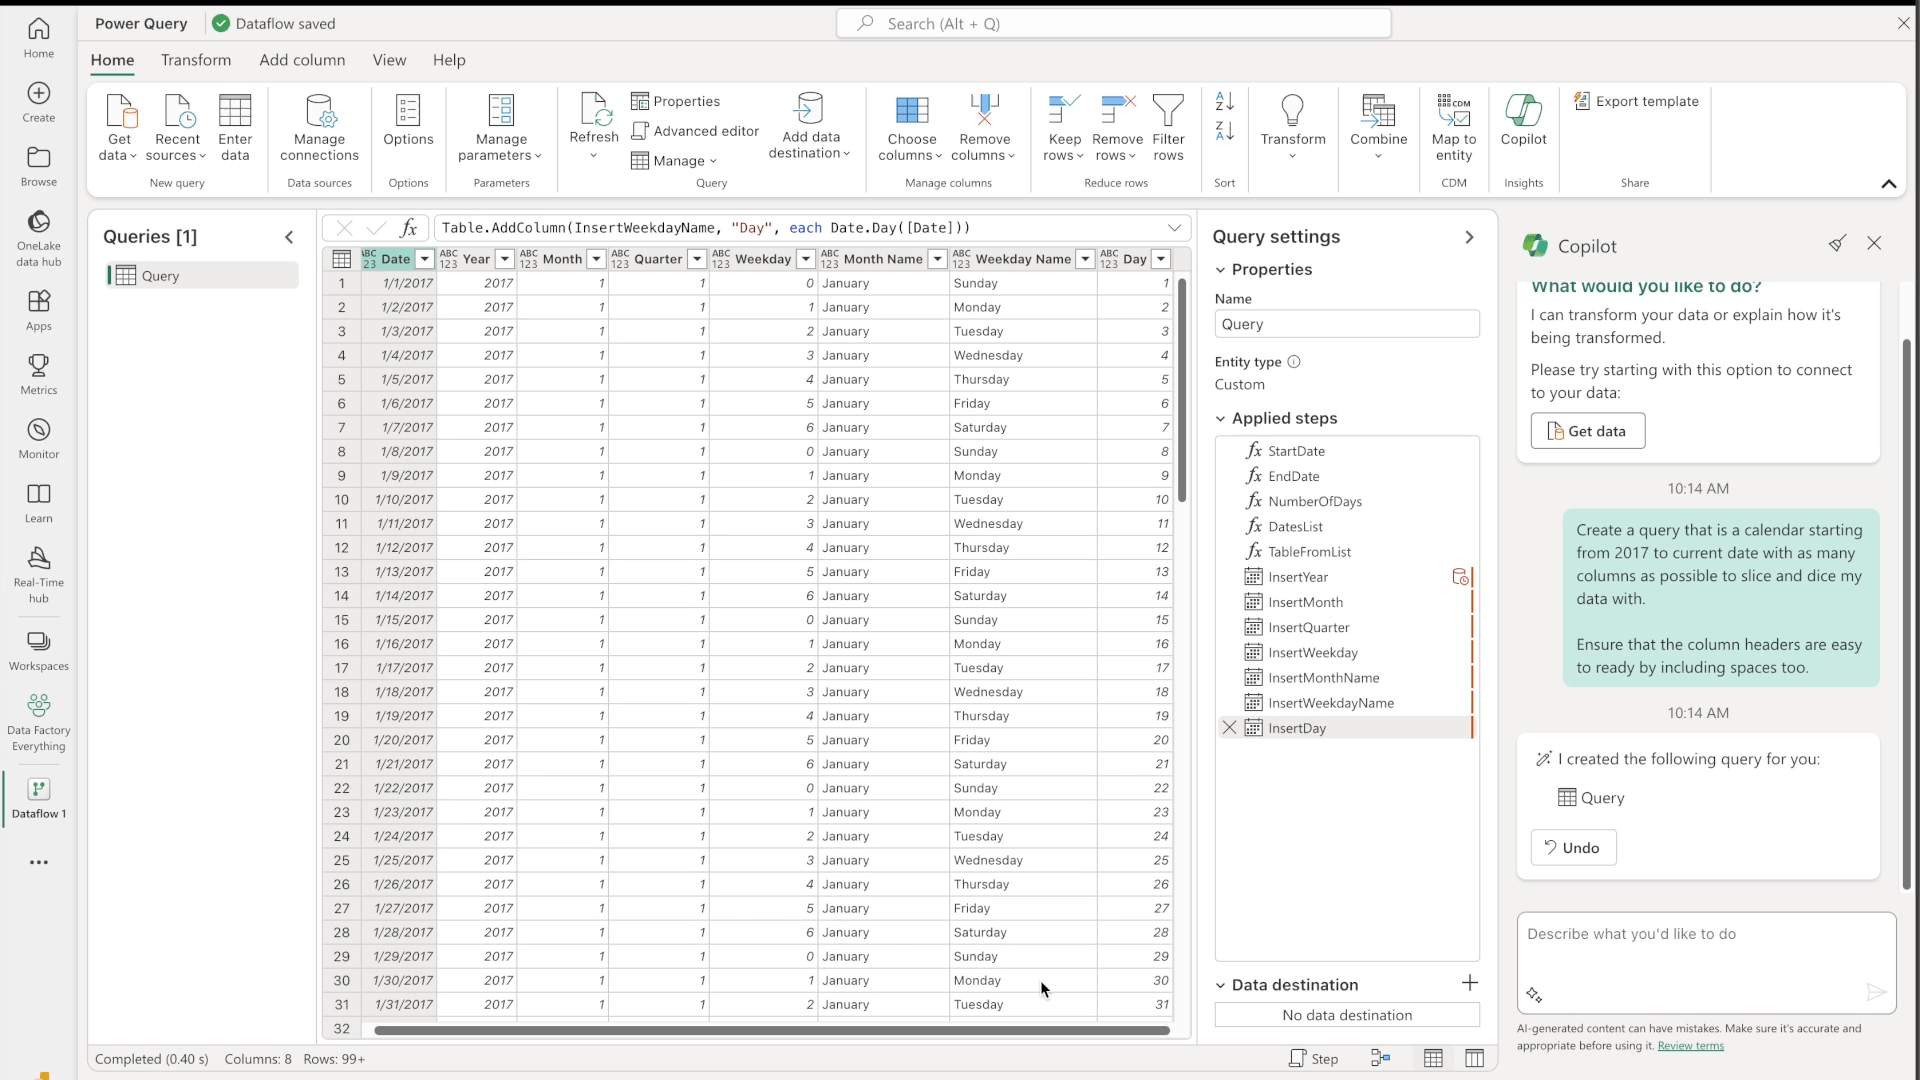Screen dimensions: 1920x1080
Task: Open Manage connections
Action: [x=319, y=127]
